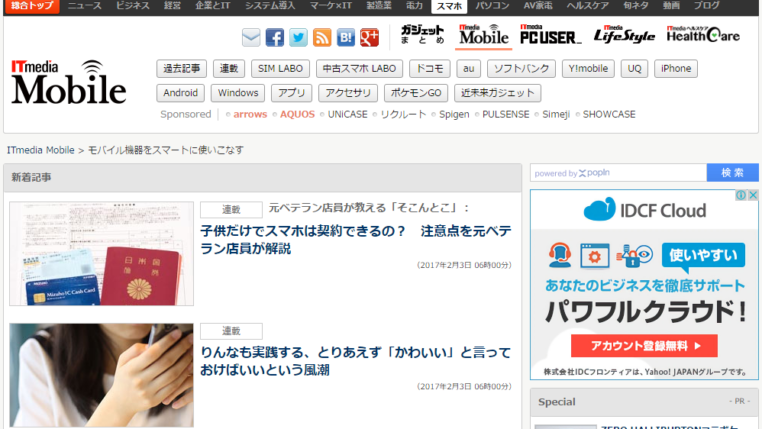Open the SHOWCASE sponsored link
Image resolution: width=762 pixels, height=429 pixels.
click(609, 114)
